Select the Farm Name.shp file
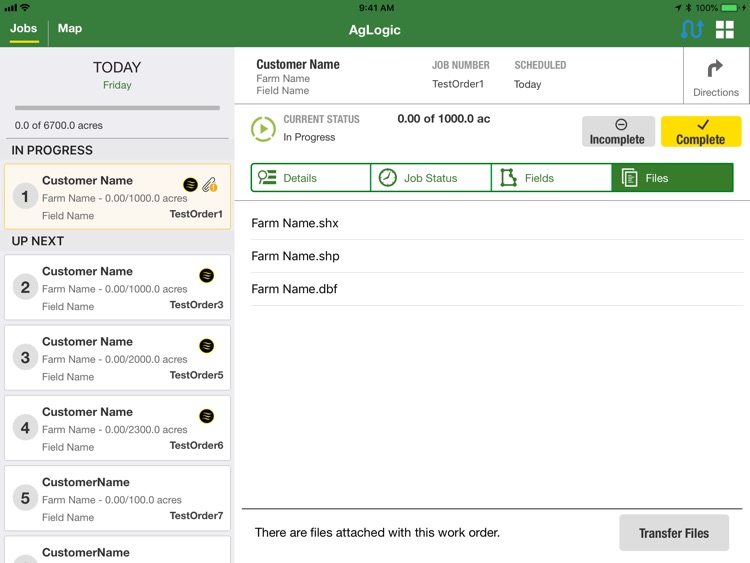Screen dimensions: 750x563 [x=497, y=256]
